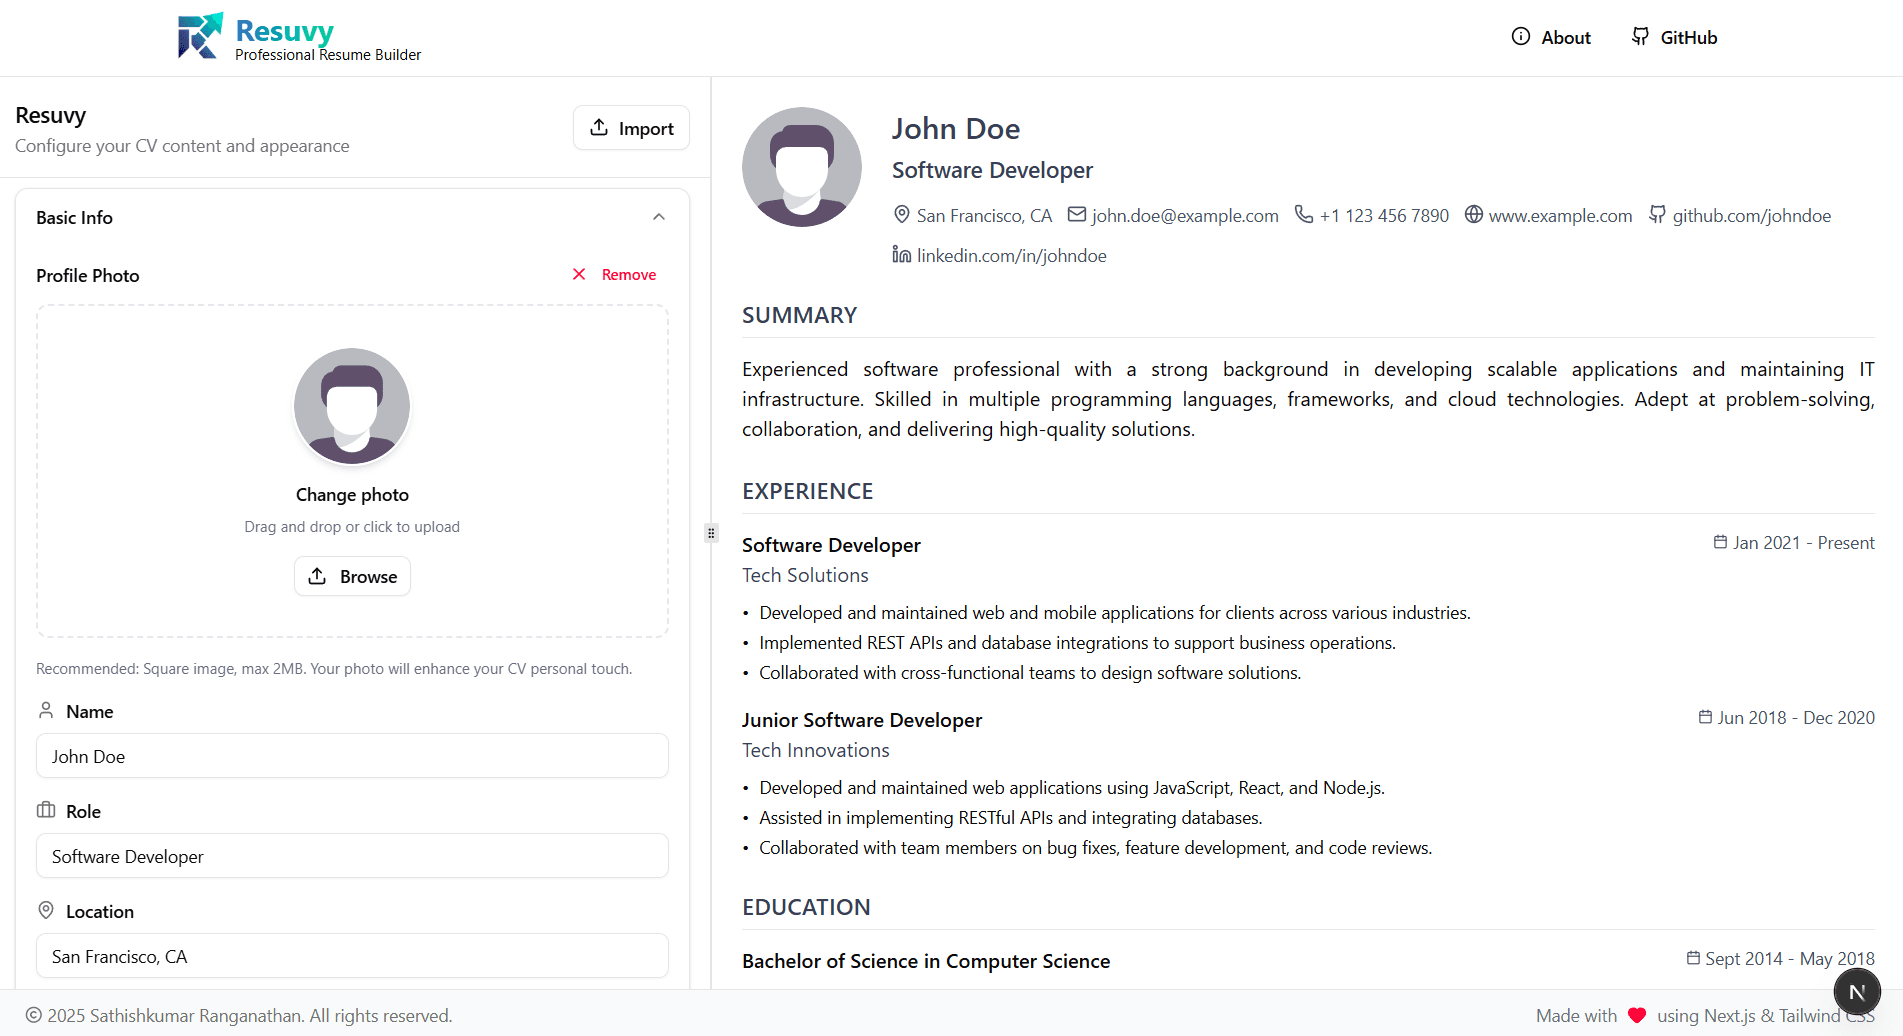The height and width of the screenshot is (1036, 1903).
Task: Click the GitHub icon beside github.com/johndoe
Action: coord(1658,214)
